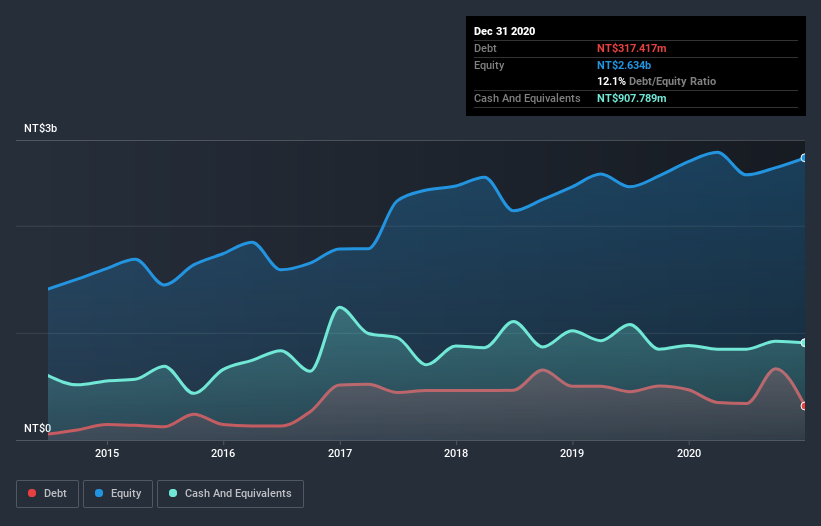Click the red Debt endpoint marker
The width and height of the screenshot is (821, 526).
click(804, 406)
